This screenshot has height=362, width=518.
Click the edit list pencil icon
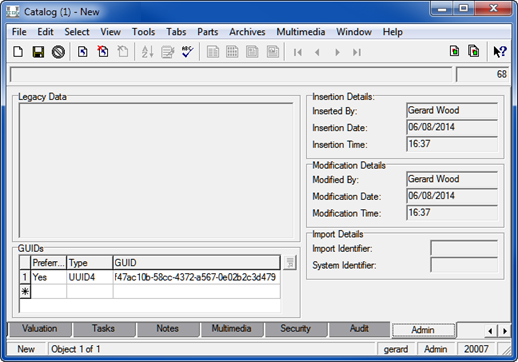(168, 52)
